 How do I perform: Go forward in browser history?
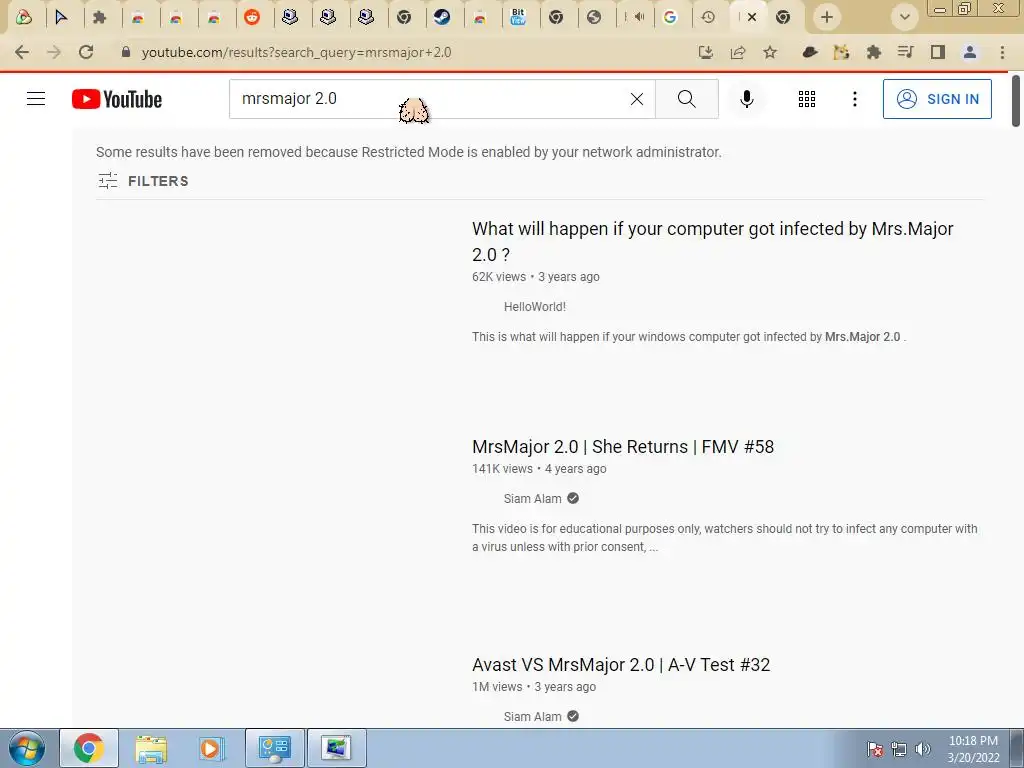54,52
